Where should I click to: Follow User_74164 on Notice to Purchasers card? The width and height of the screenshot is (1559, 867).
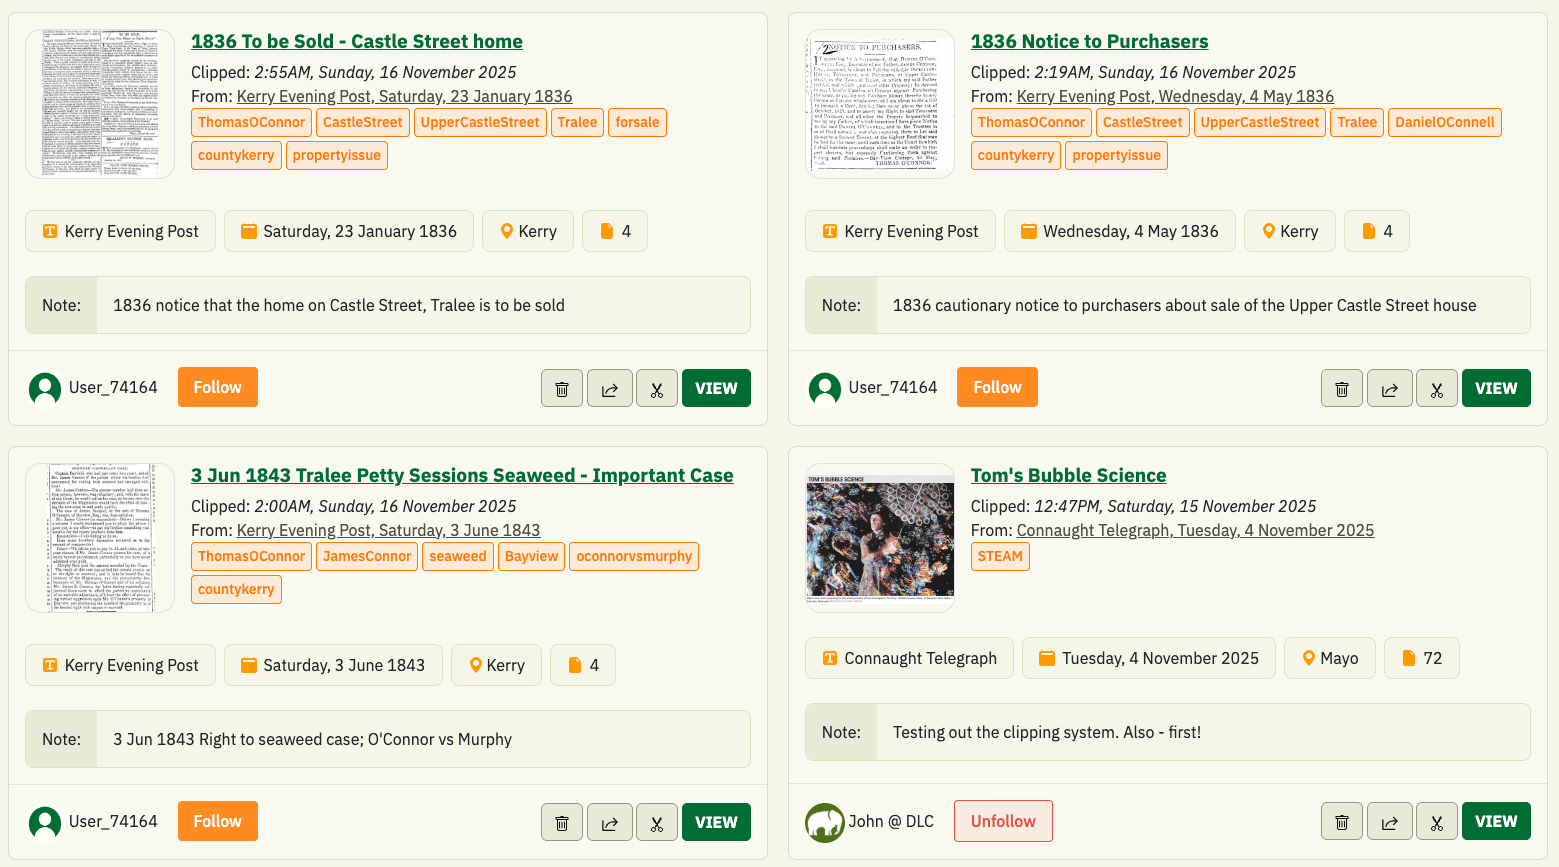click(997, 387)
